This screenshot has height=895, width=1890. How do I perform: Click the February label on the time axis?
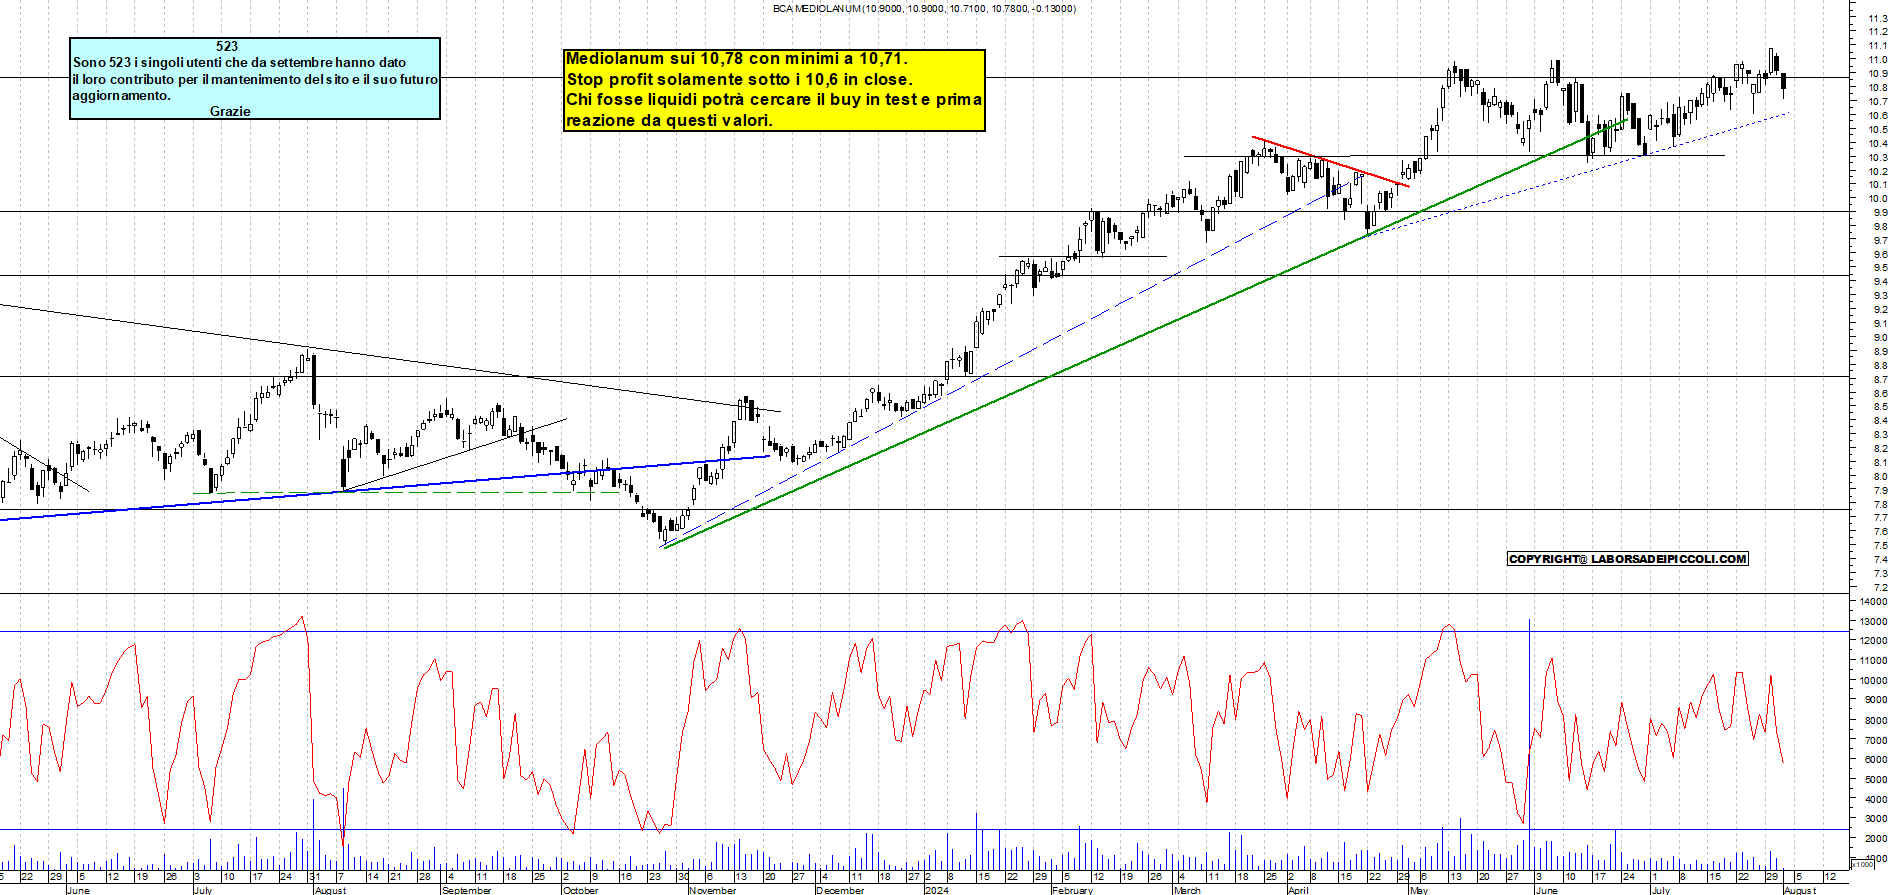pos(1073,890)
